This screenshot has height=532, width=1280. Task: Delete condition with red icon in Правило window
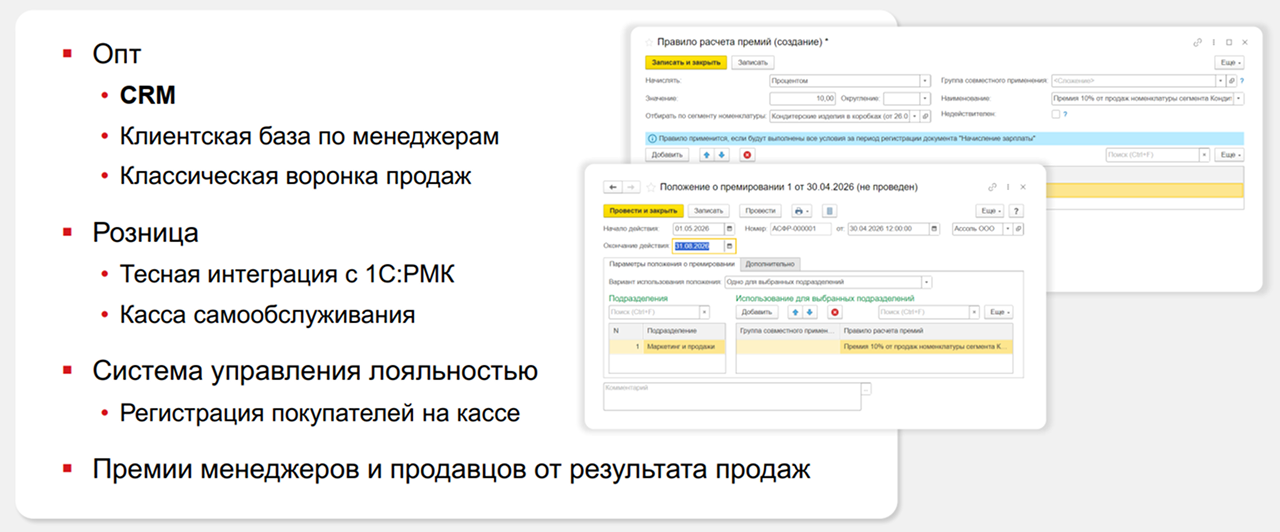click(746, 155)
